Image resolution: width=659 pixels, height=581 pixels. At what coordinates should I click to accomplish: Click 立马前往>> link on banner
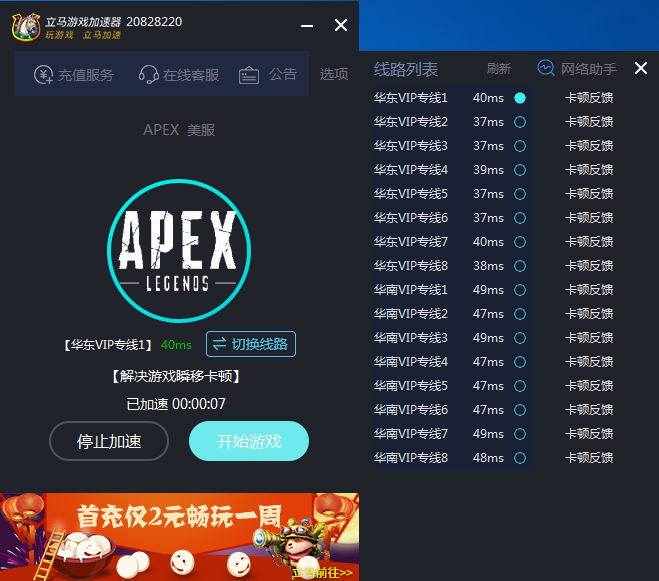322,572
